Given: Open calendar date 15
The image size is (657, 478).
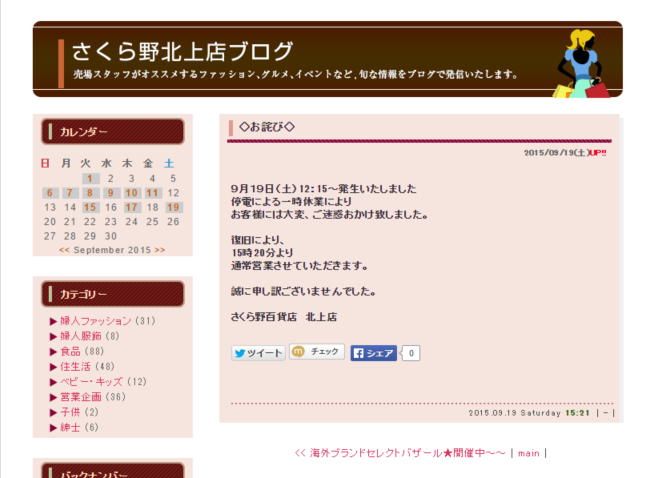Looking at the screenshot, I should pyautogui.click(x=91, y=207).
